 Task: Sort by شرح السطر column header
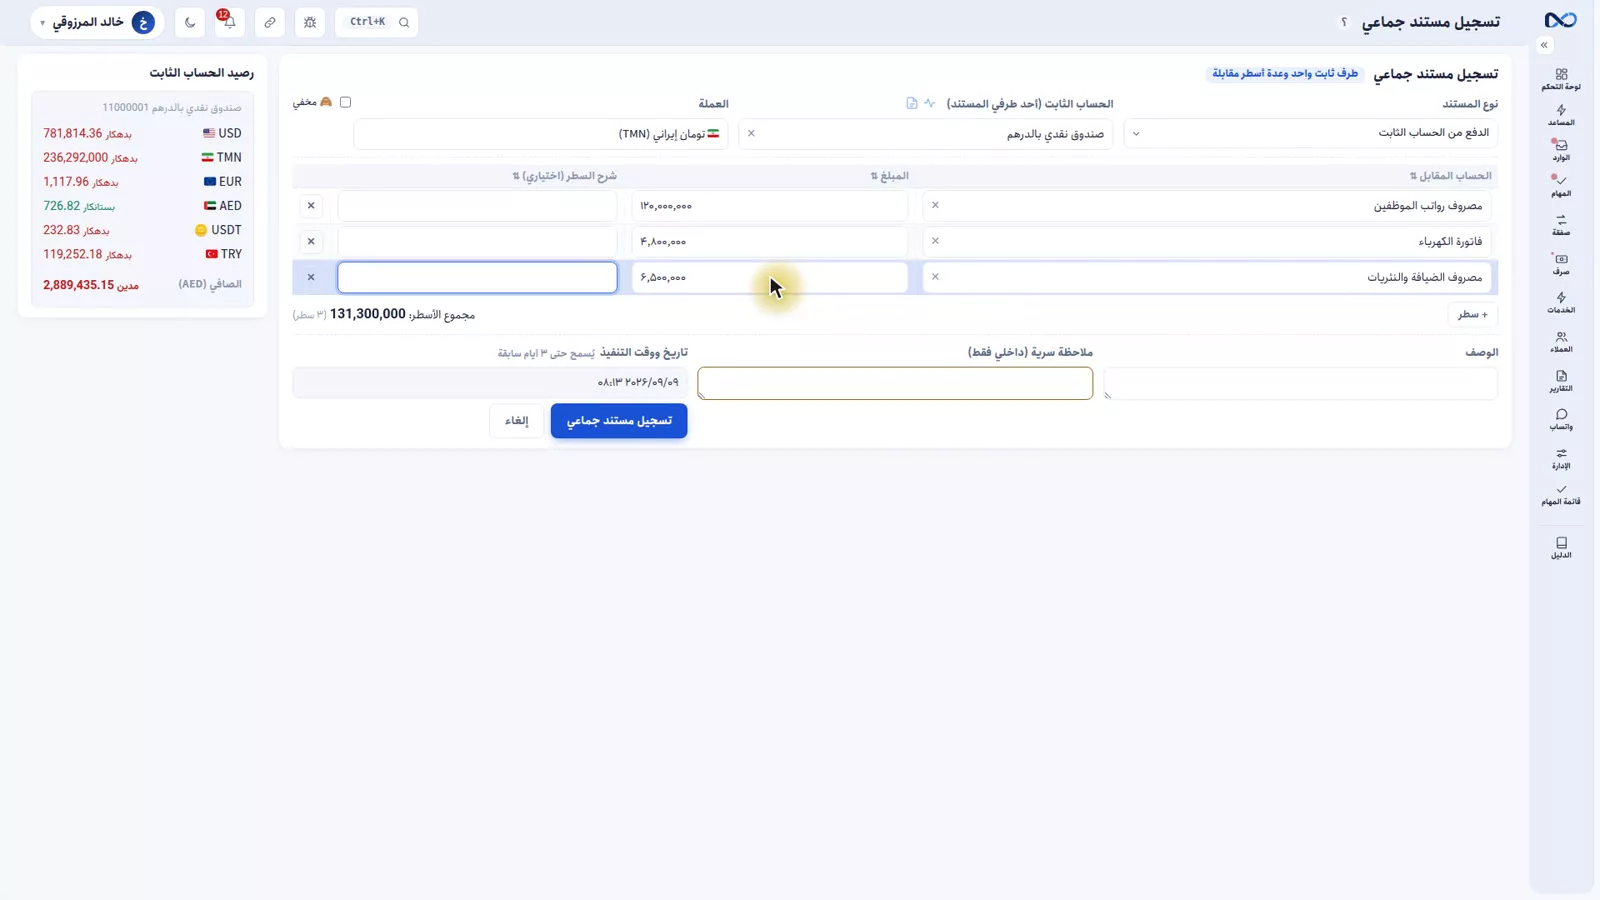tap(564, 176)
